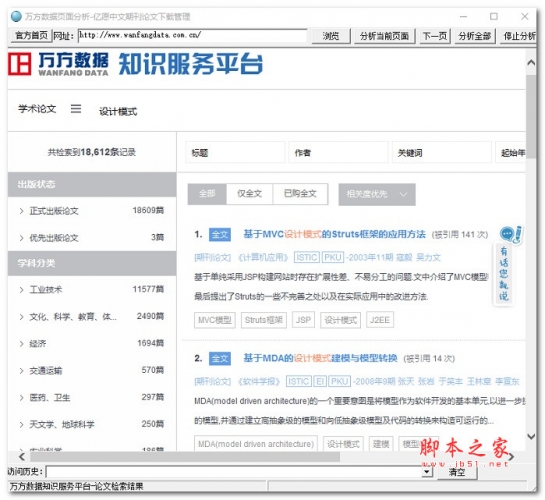Click the horizontal scrollbar thumb
This screenshot has height=500, width=545.
click(184, 457)
